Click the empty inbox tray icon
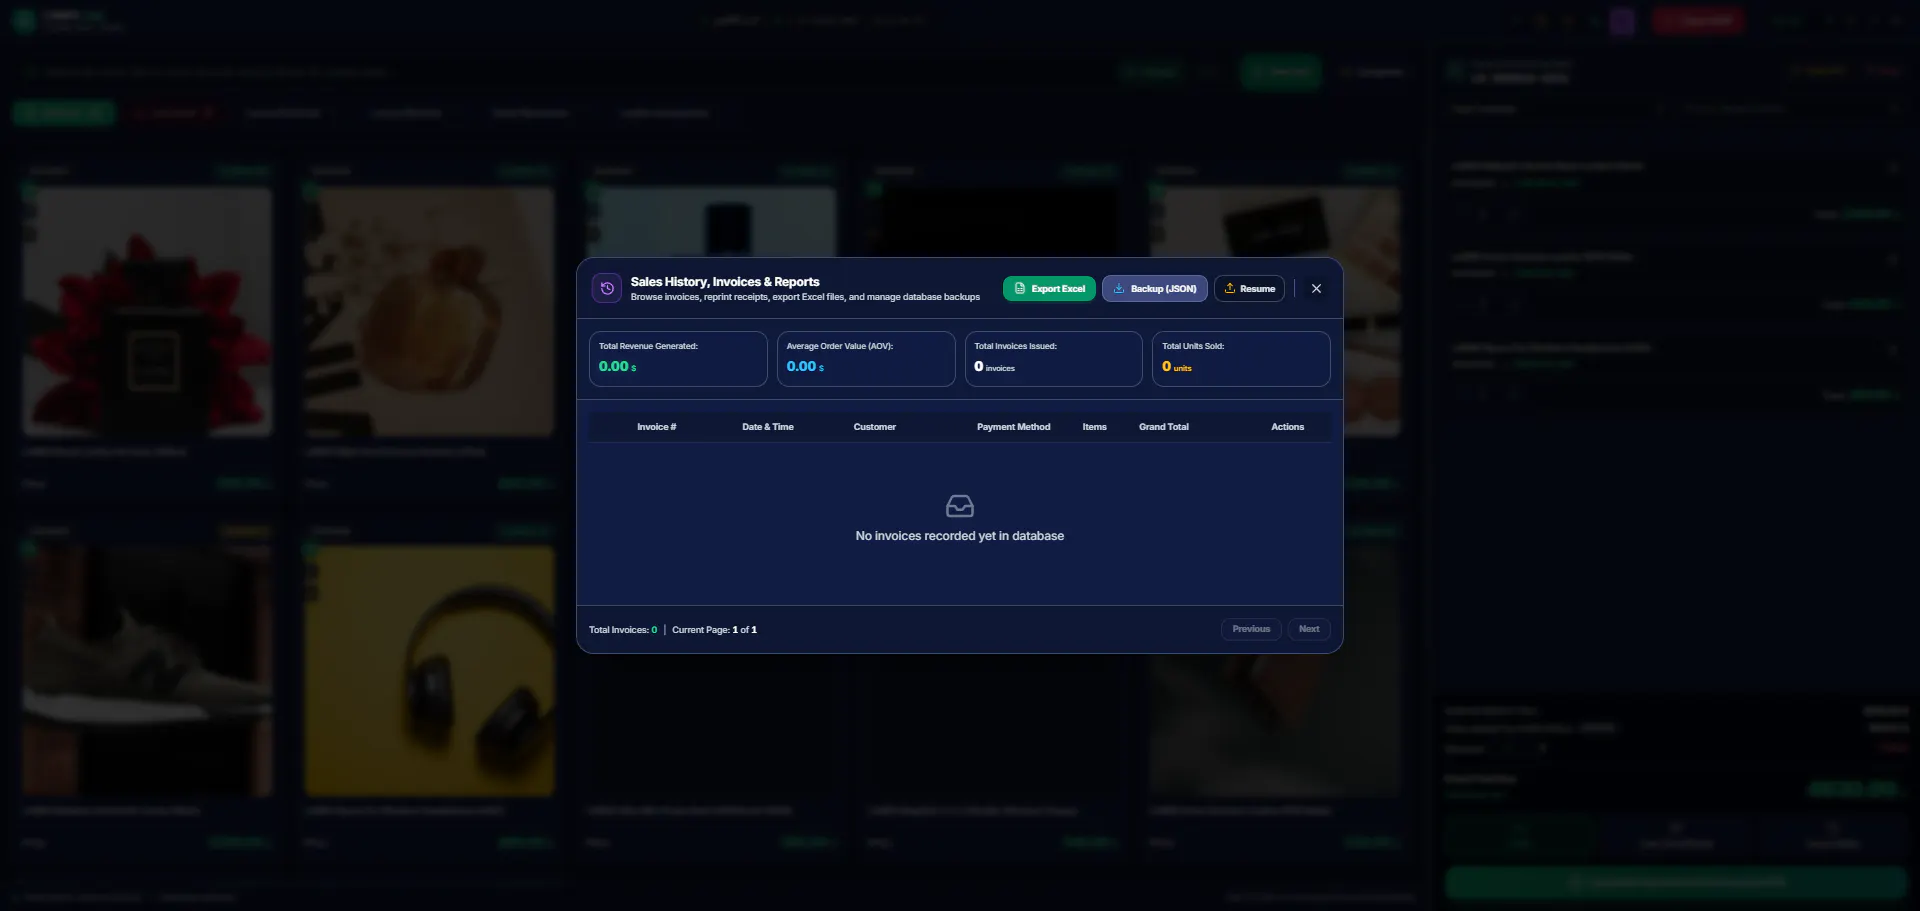This screenshot has width=1920, height=911. click(x=959, y=506)
